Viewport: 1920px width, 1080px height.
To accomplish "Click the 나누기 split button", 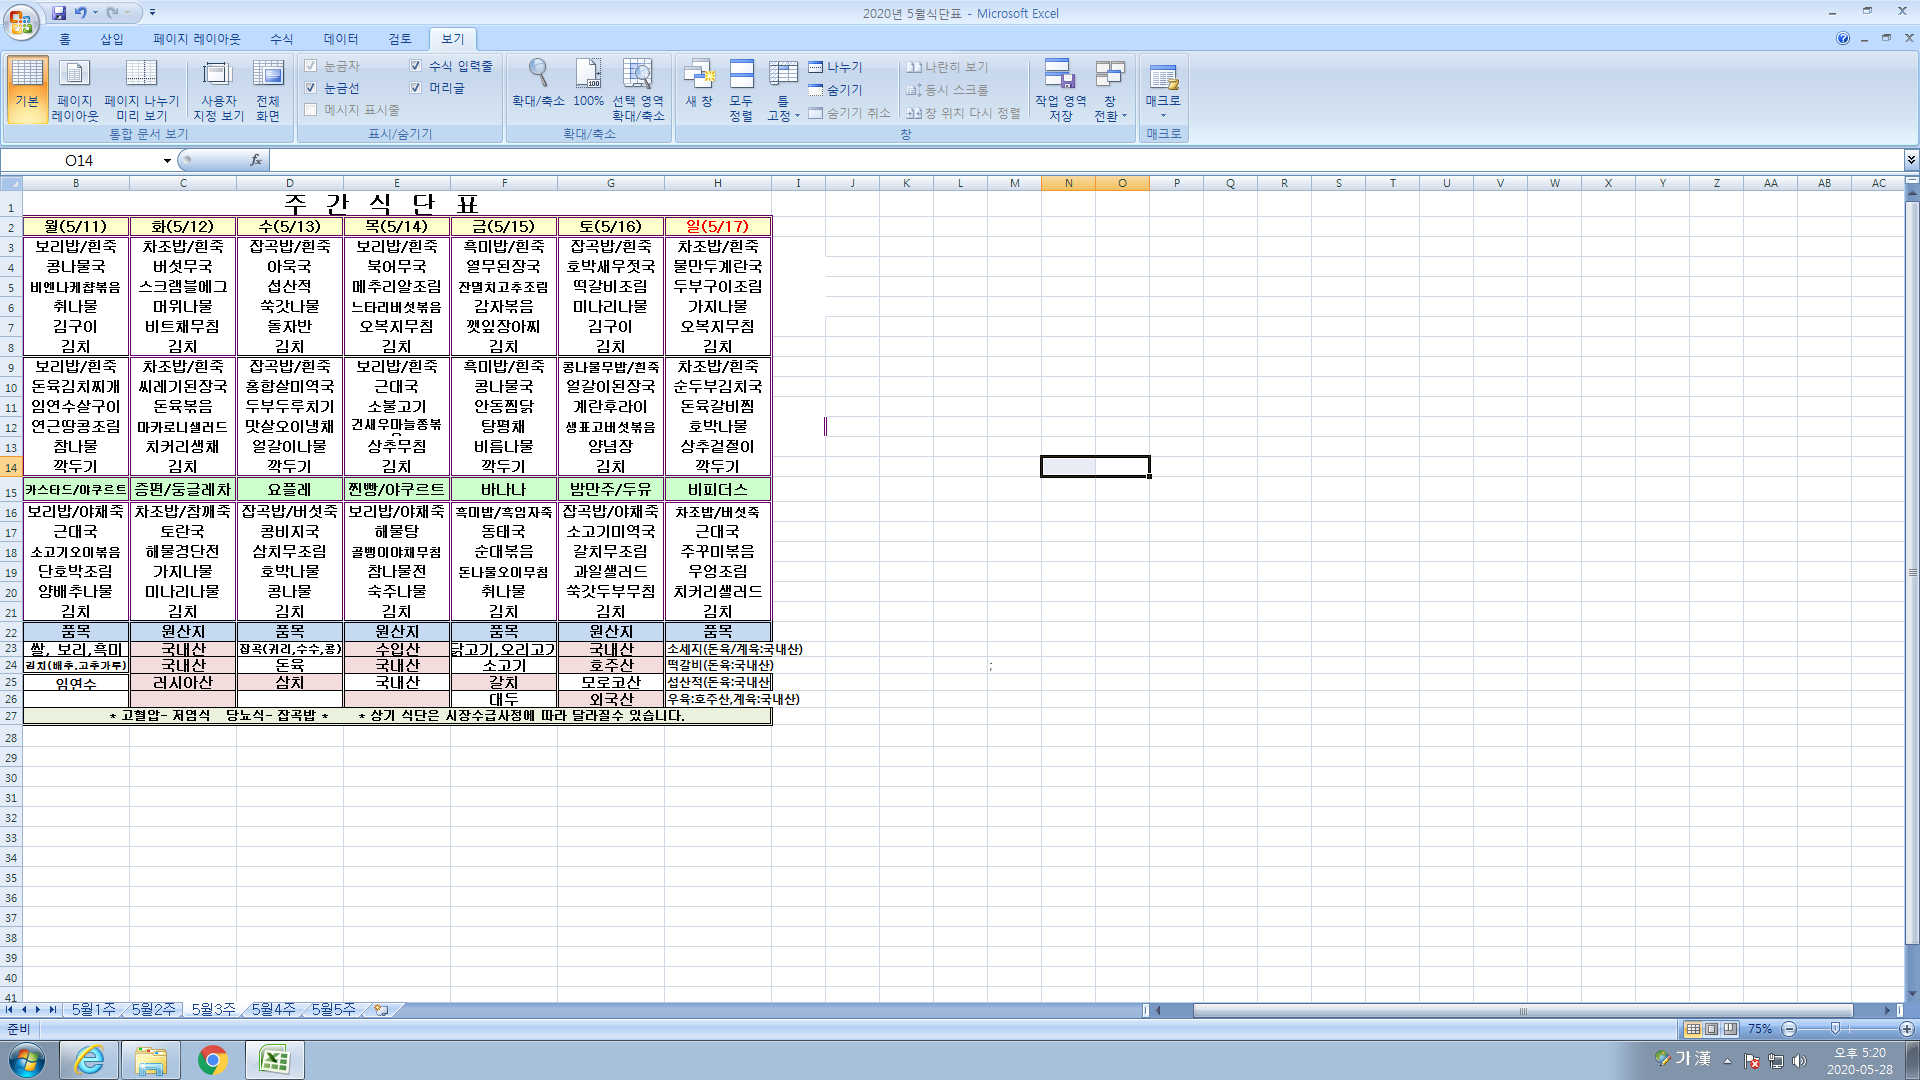I will (x=836, y=67).
